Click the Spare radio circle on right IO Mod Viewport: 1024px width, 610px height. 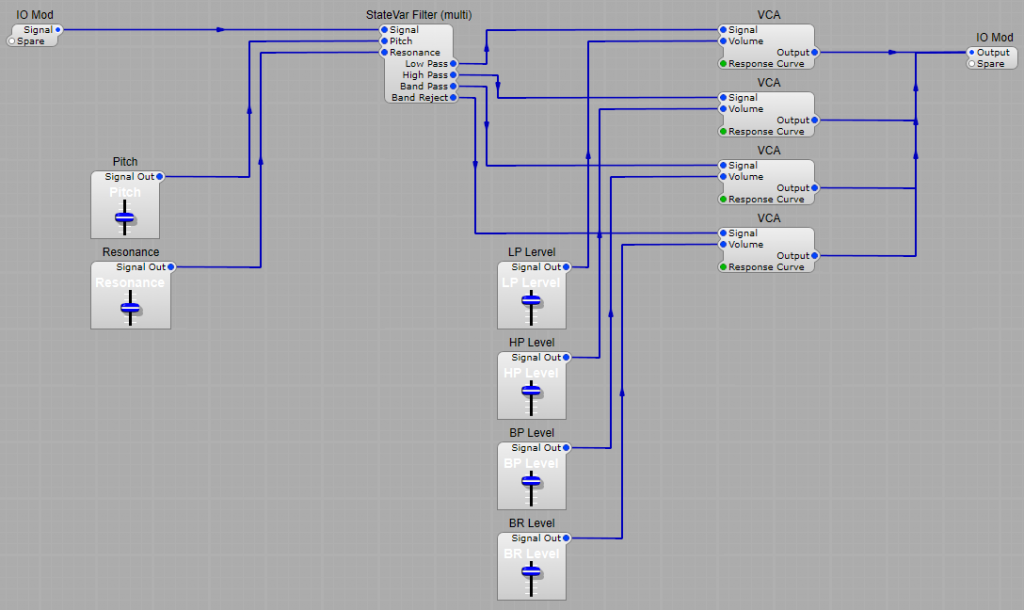click(971, 65)
